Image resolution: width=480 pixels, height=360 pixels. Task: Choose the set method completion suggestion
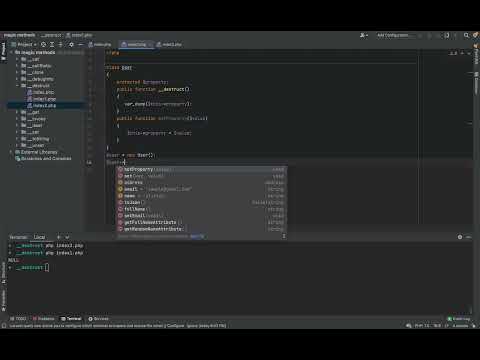pyautogui.click(x=202, y=176)
